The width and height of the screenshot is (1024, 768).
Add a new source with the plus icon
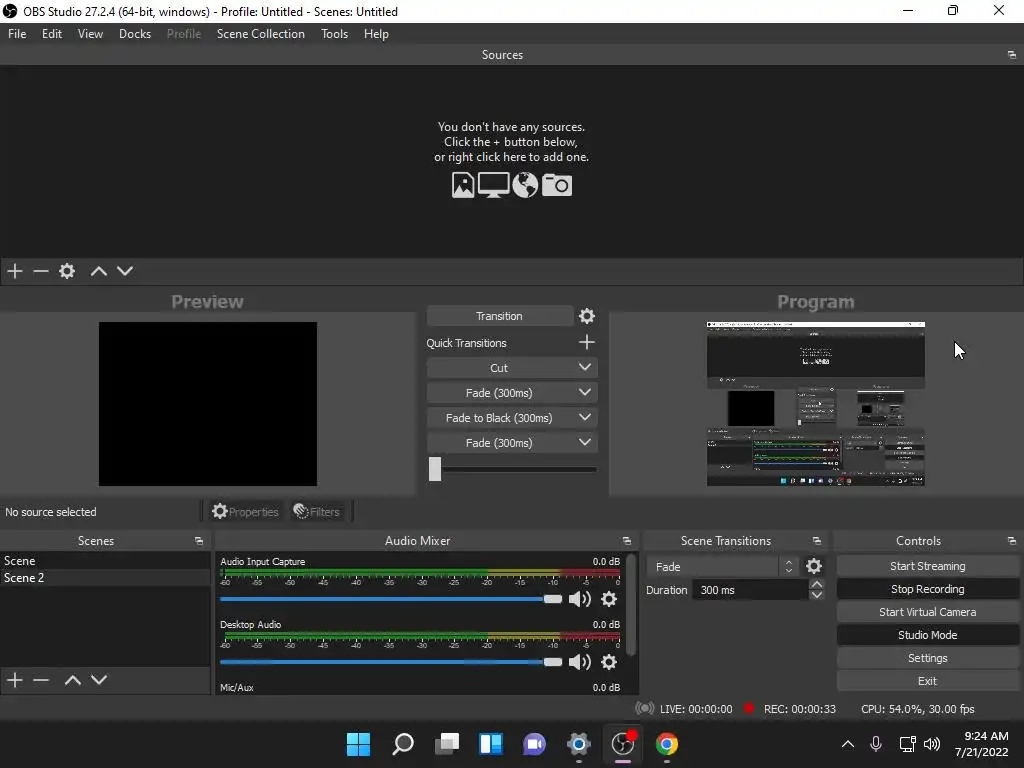[15, 271]
